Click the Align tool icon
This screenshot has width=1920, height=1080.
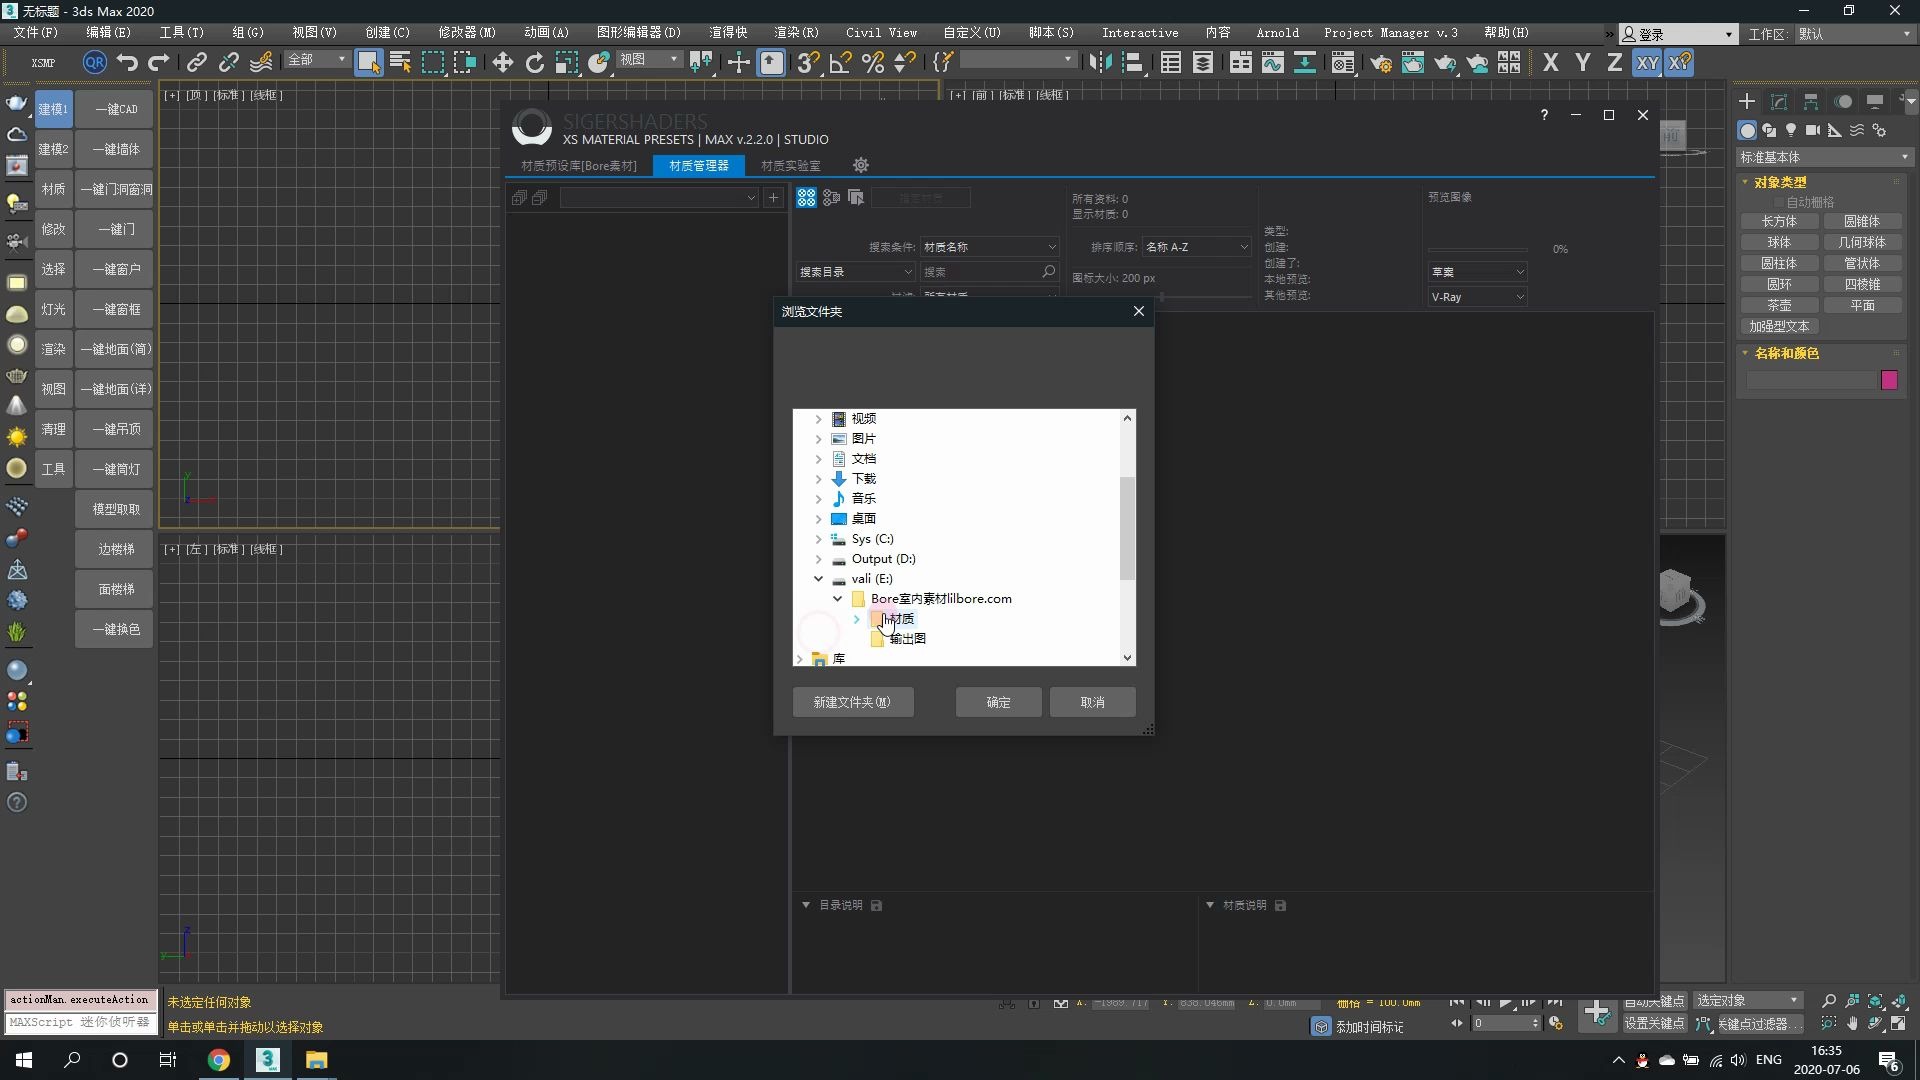point(1132,63)
